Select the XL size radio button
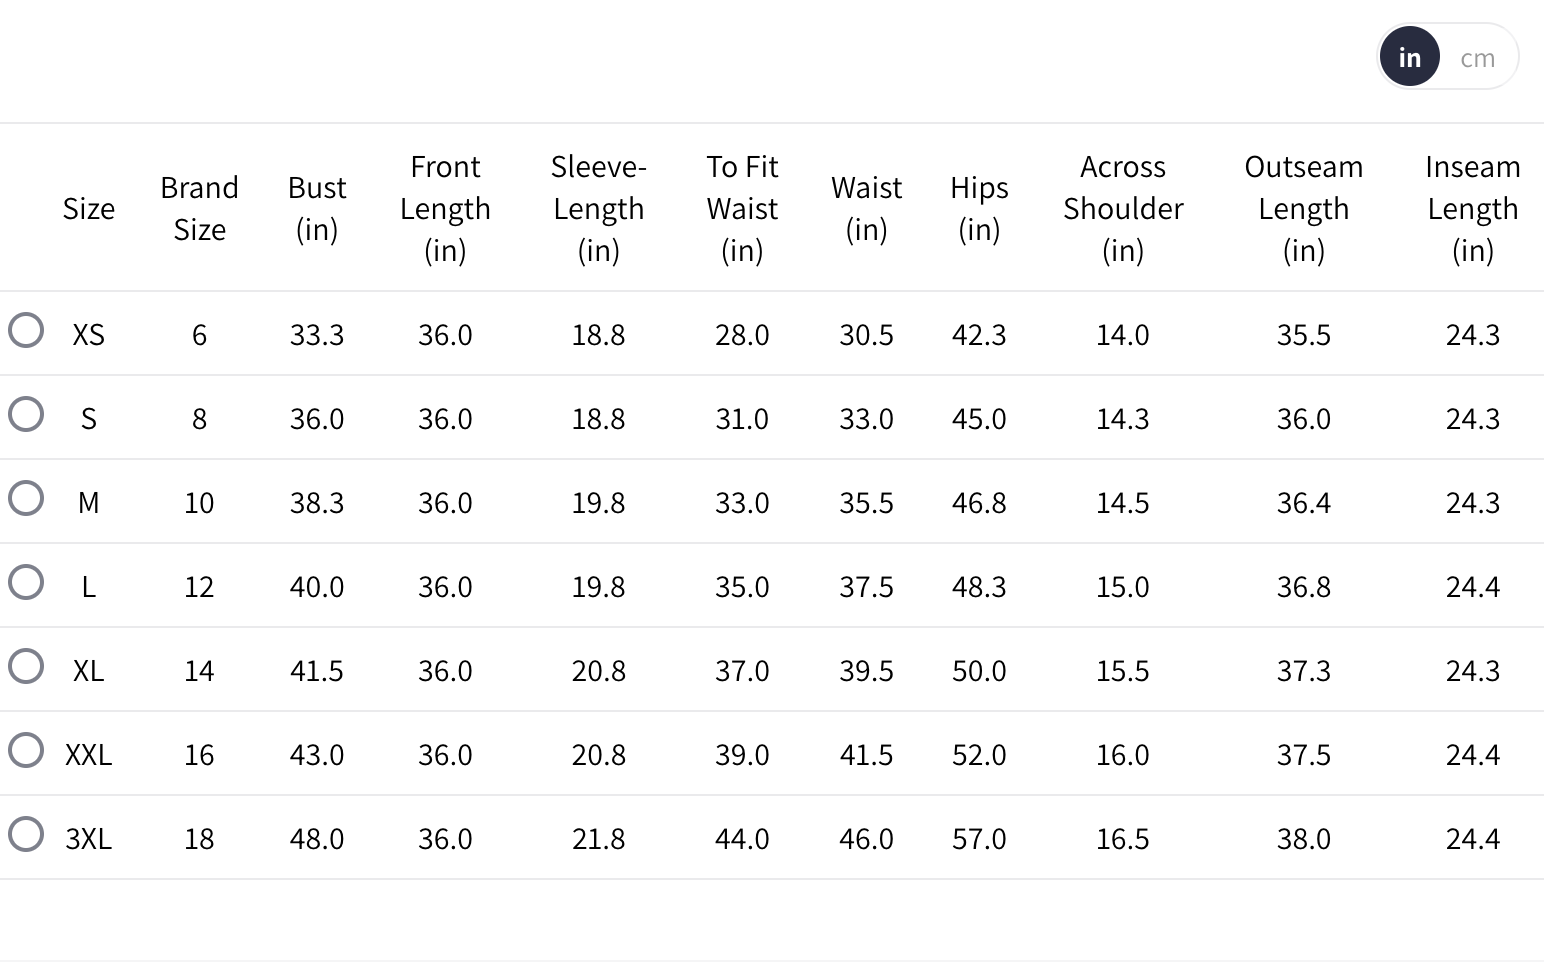 point(26,666)
